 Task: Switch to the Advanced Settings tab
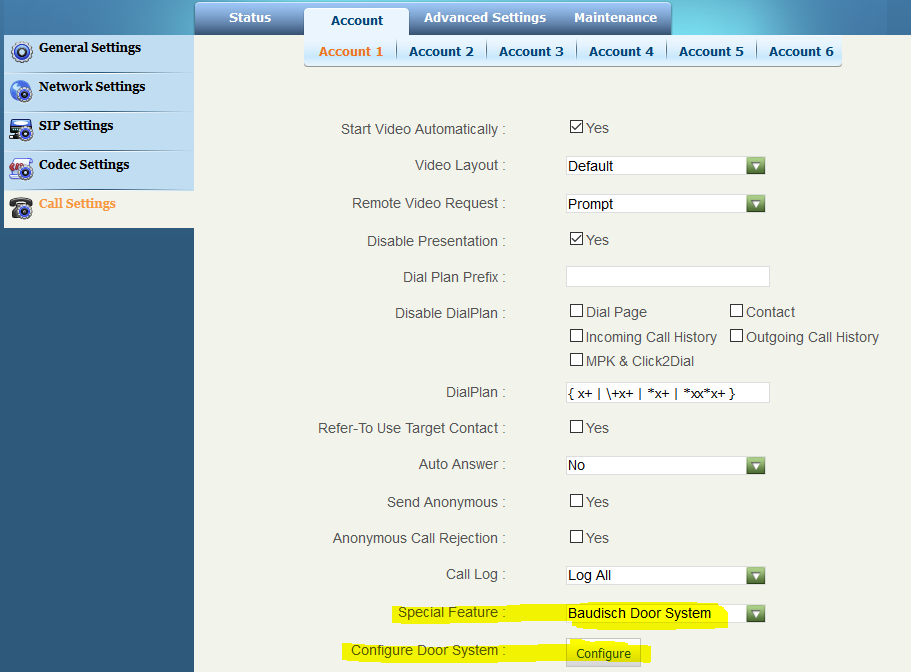coord(485,18)
